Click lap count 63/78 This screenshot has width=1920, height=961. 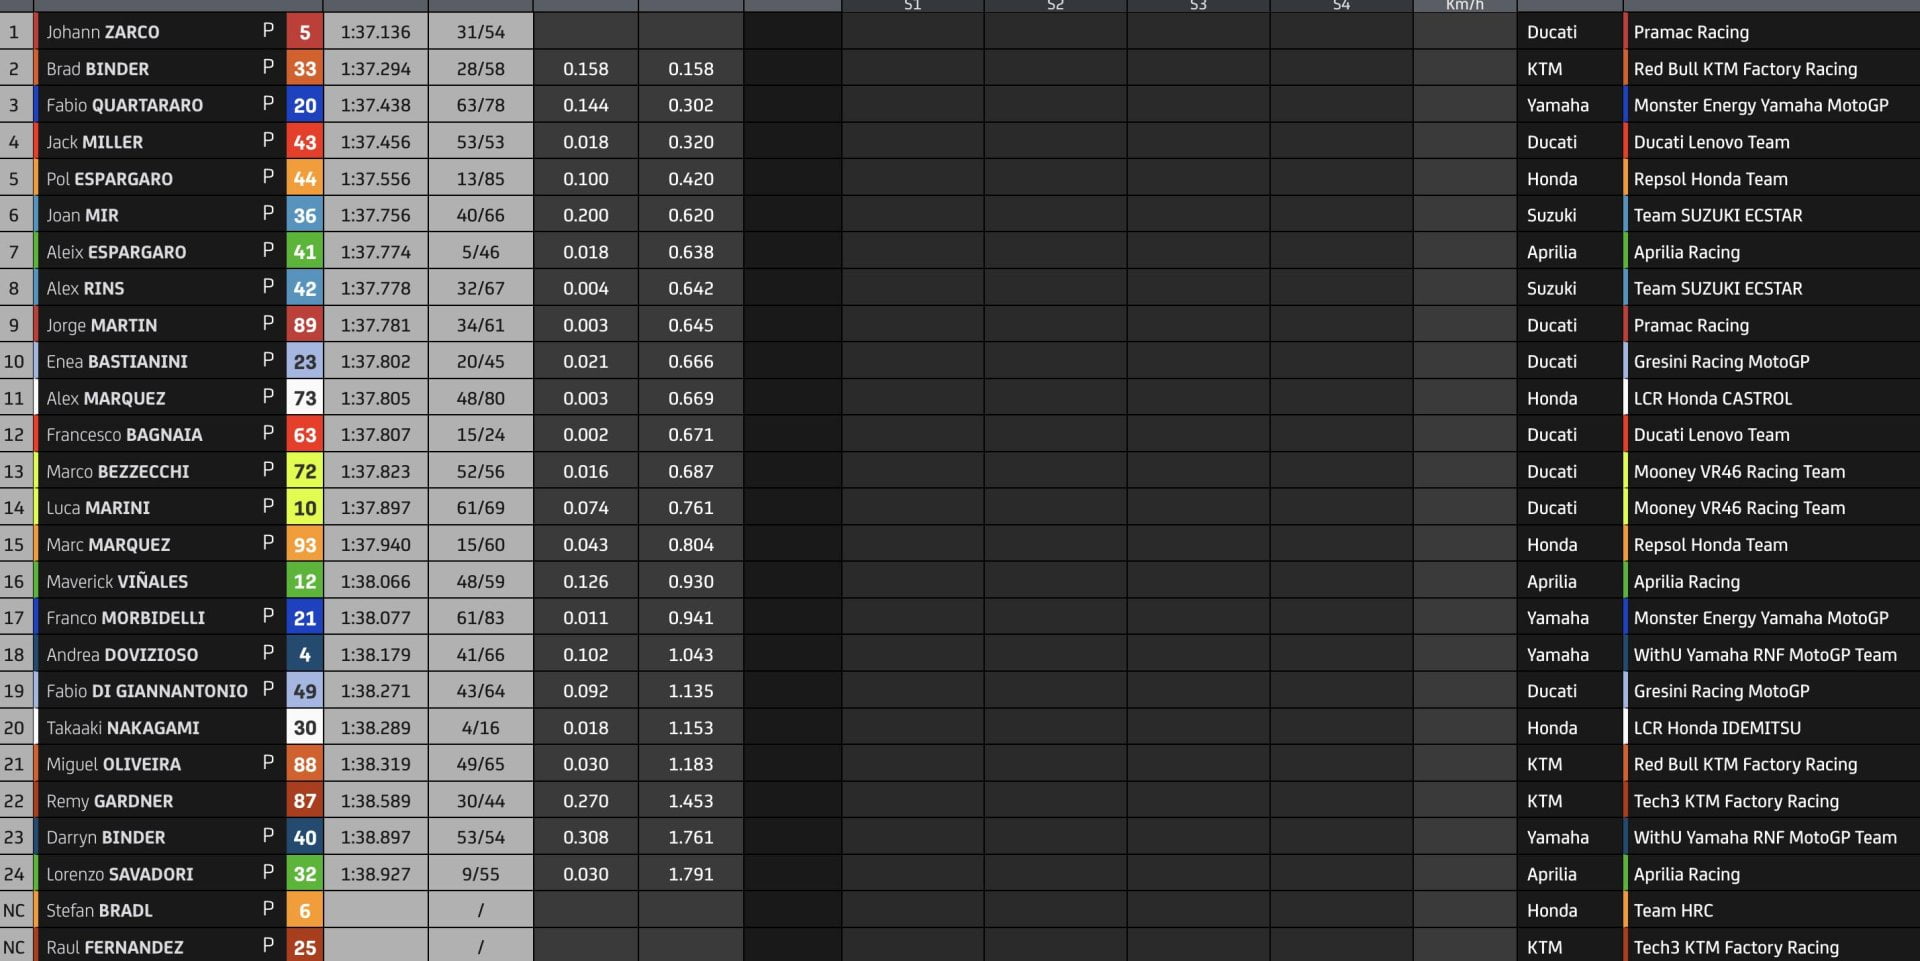click(481, 105)
